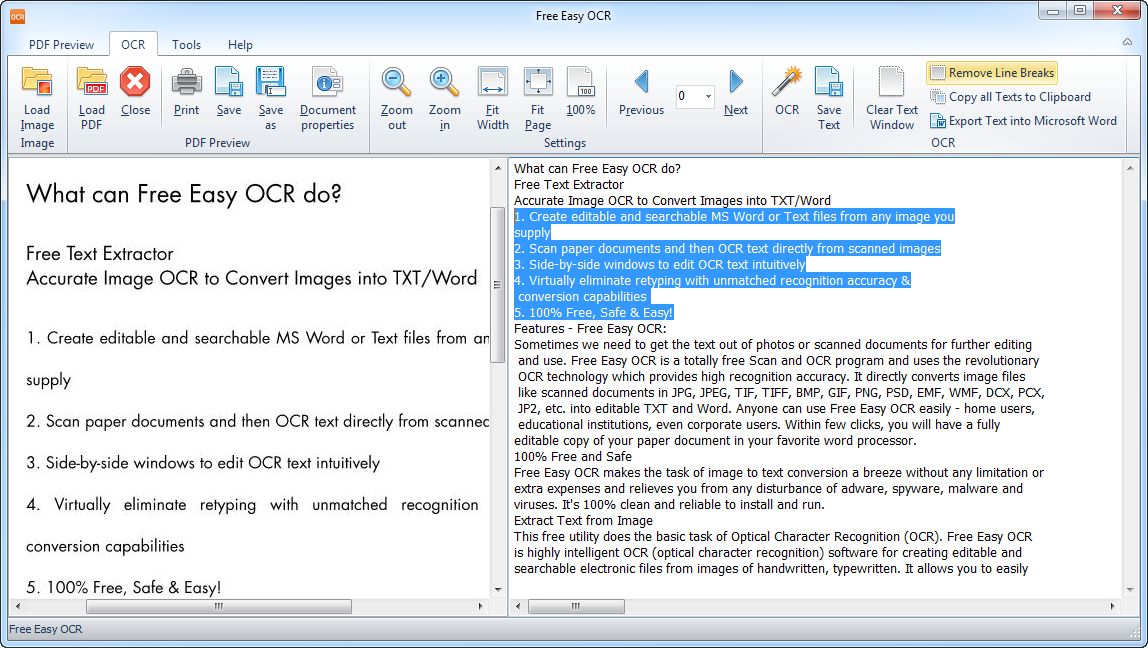Image resolution: width=1148 pixels, height=648 pixels.
Task: Click 'What can Free Easy OCR do?' in text pane
Action: [x=597, y=168]
